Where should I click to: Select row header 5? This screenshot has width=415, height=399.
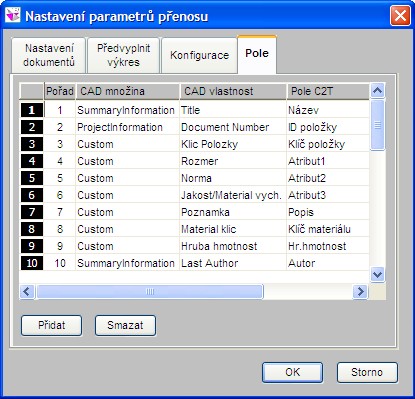point(32,178)
